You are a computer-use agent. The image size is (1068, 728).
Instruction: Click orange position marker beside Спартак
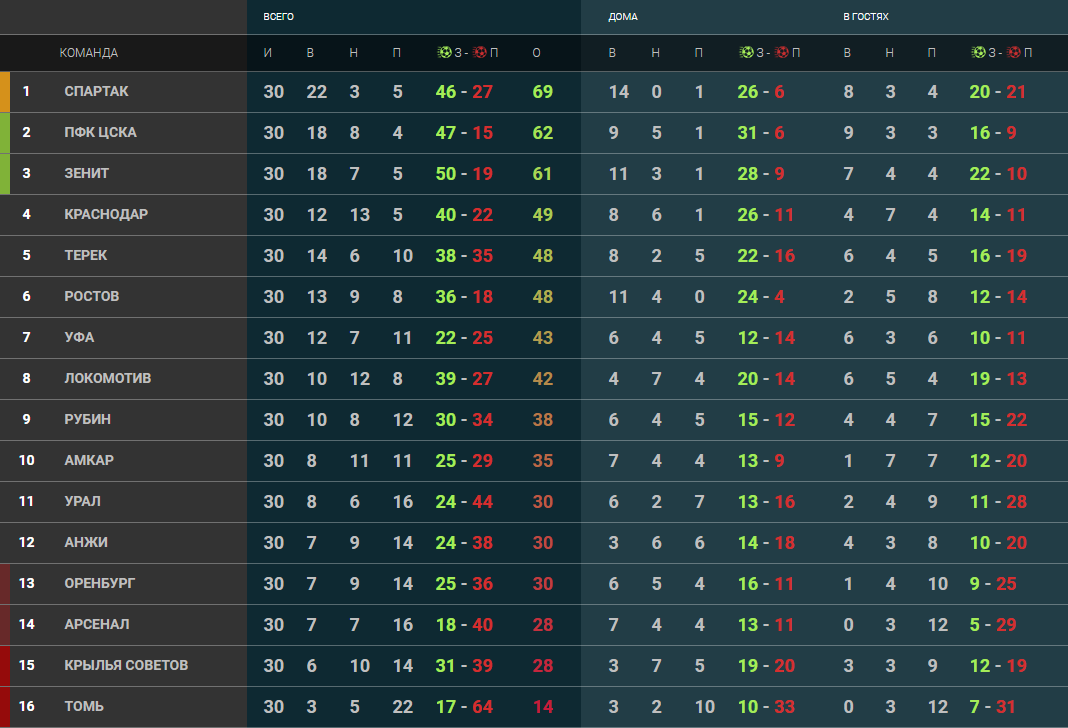pos(5,91)
